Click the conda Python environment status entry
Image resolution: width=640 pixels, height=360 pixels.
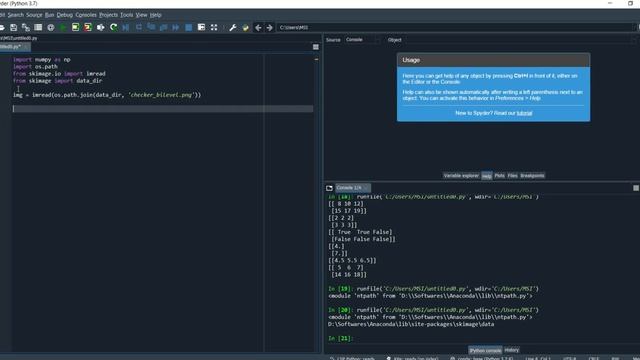(x=482, y=358)
